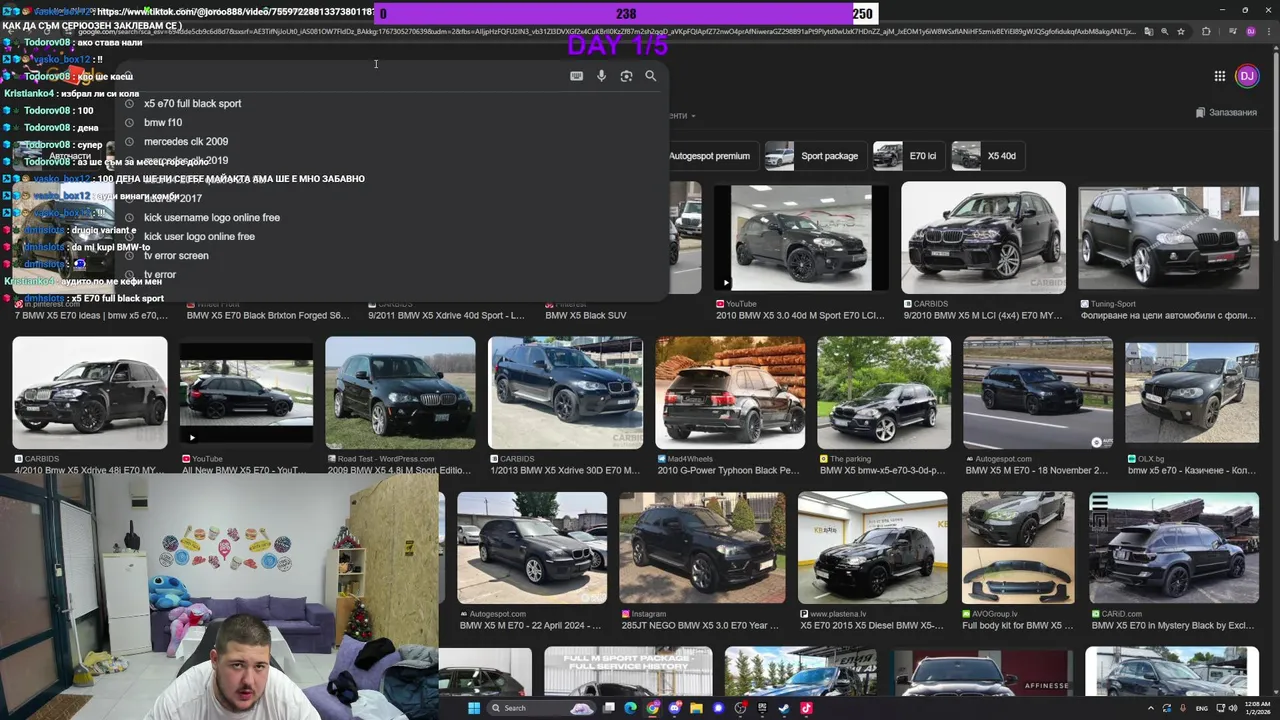Click the Google search magnifier icon
Viewport: 1280px width, 720px height.
point(650,76)
